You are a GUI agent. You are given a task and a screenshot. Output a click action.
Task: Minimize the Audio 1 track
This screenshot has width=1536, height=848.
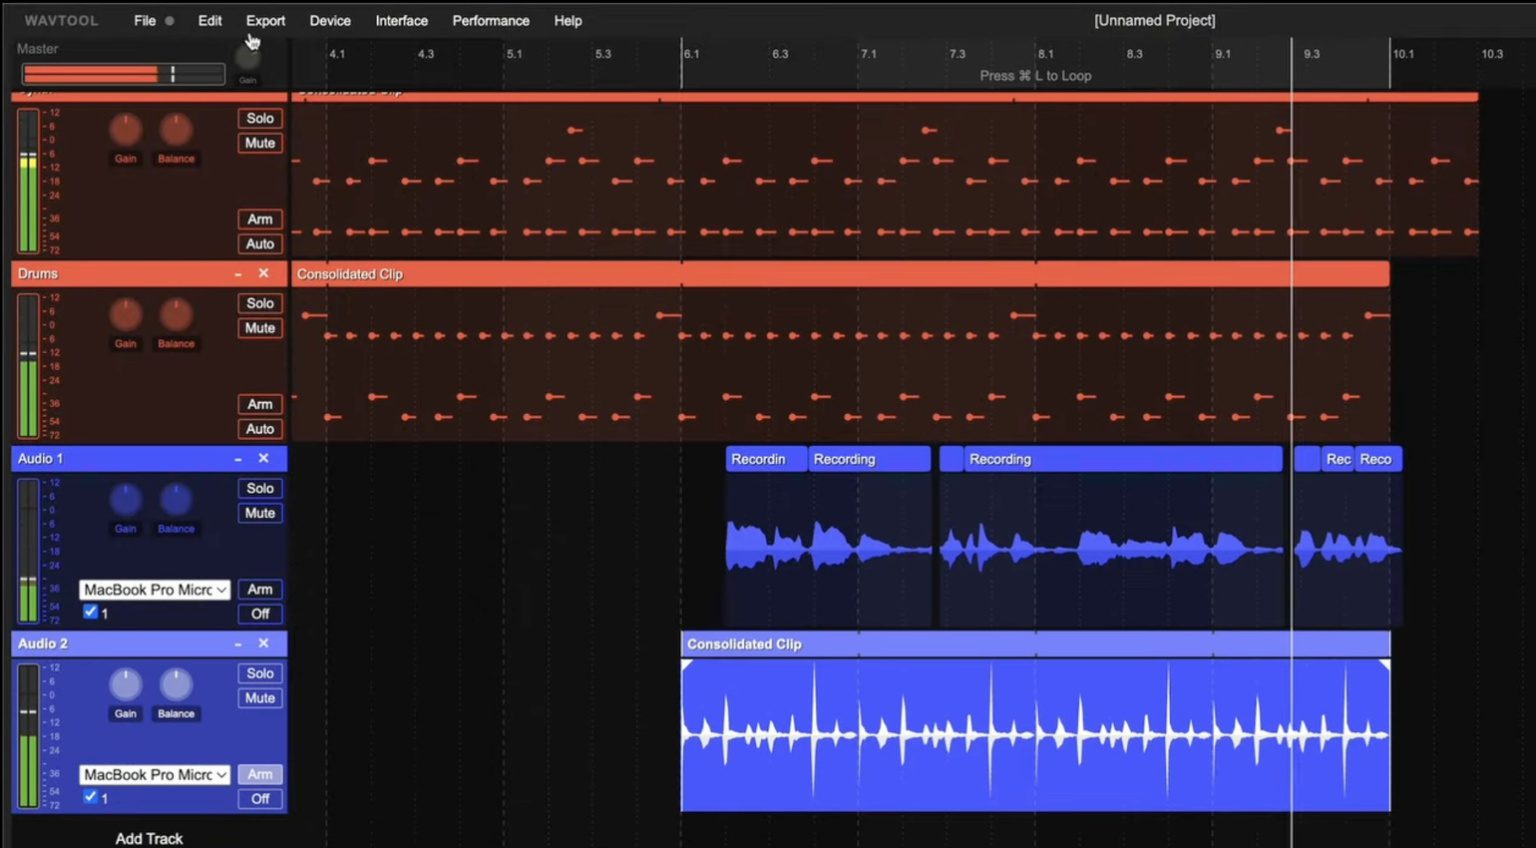(238, 459)
